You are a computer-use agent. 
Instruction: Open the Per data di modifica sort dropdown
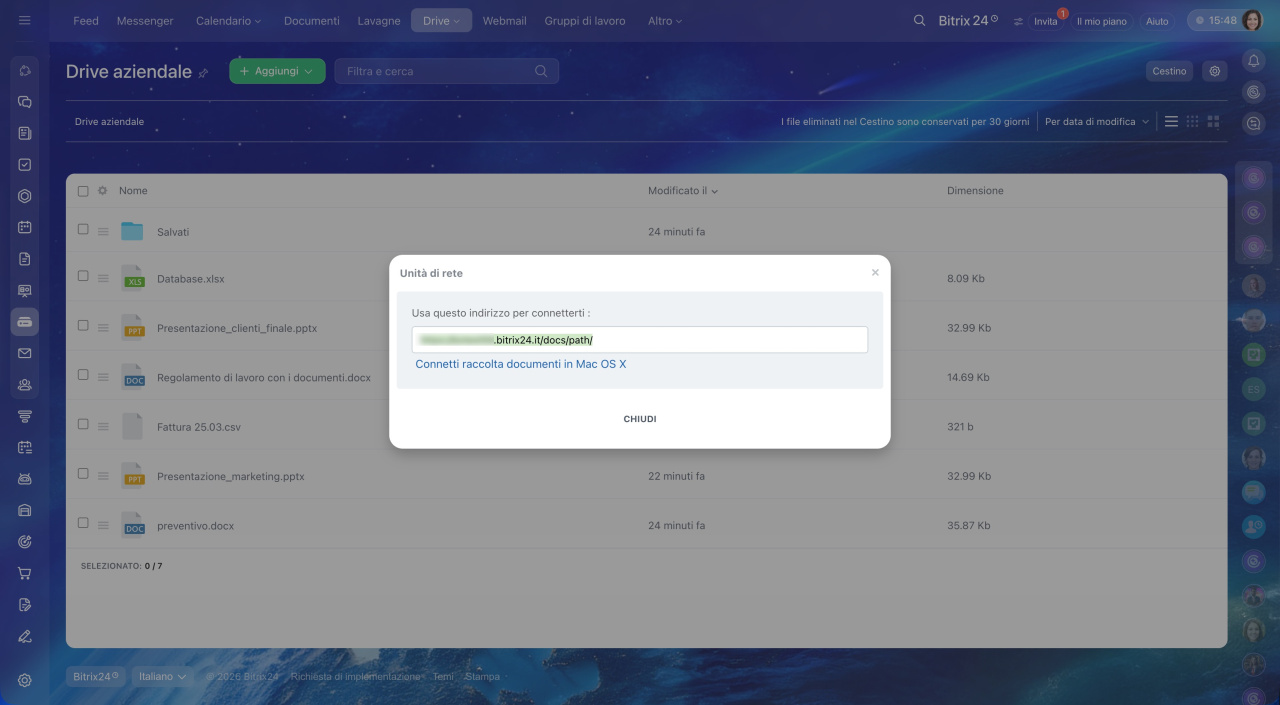1096,121
